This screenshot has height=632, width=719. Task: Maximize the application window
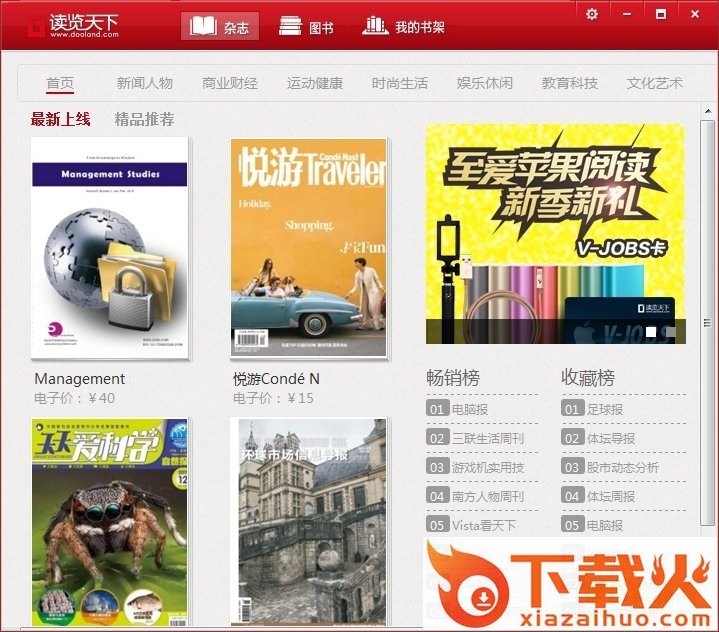click(661, 14)
